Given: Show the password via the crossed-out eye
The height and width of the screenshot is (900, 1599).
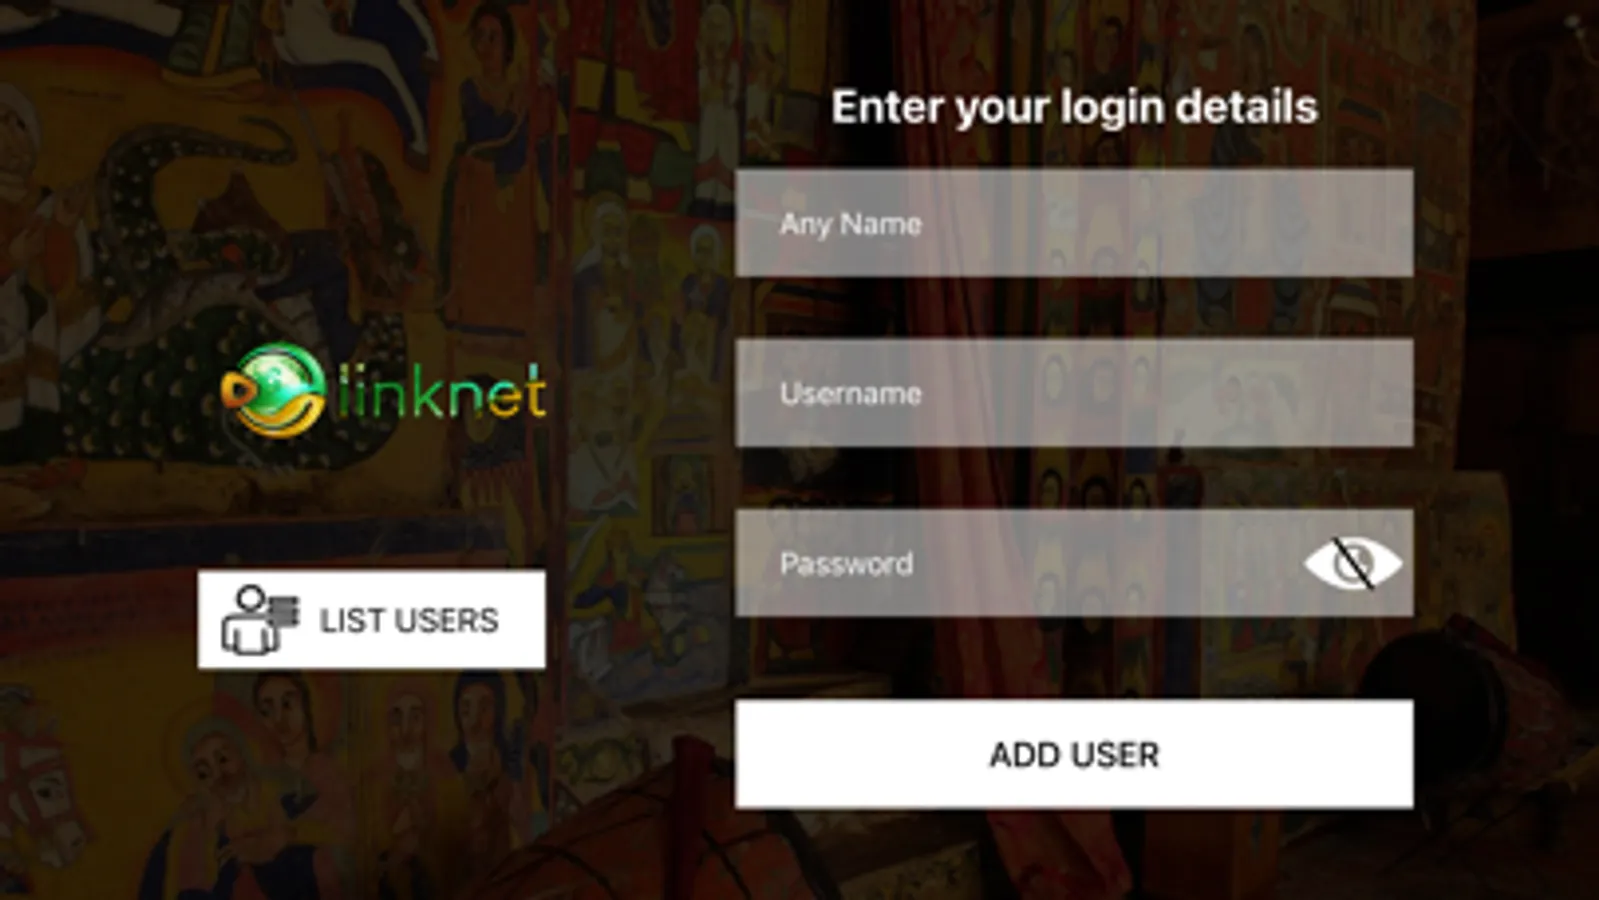Looking at the screenshot, I should tap(1352, 563).
